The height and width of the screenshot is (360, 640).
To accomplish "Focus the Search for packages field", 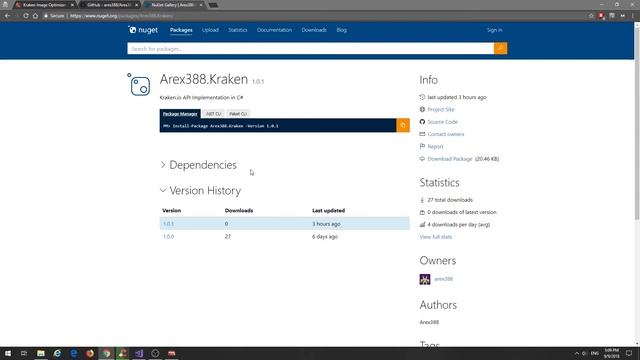I will (311, 49).
